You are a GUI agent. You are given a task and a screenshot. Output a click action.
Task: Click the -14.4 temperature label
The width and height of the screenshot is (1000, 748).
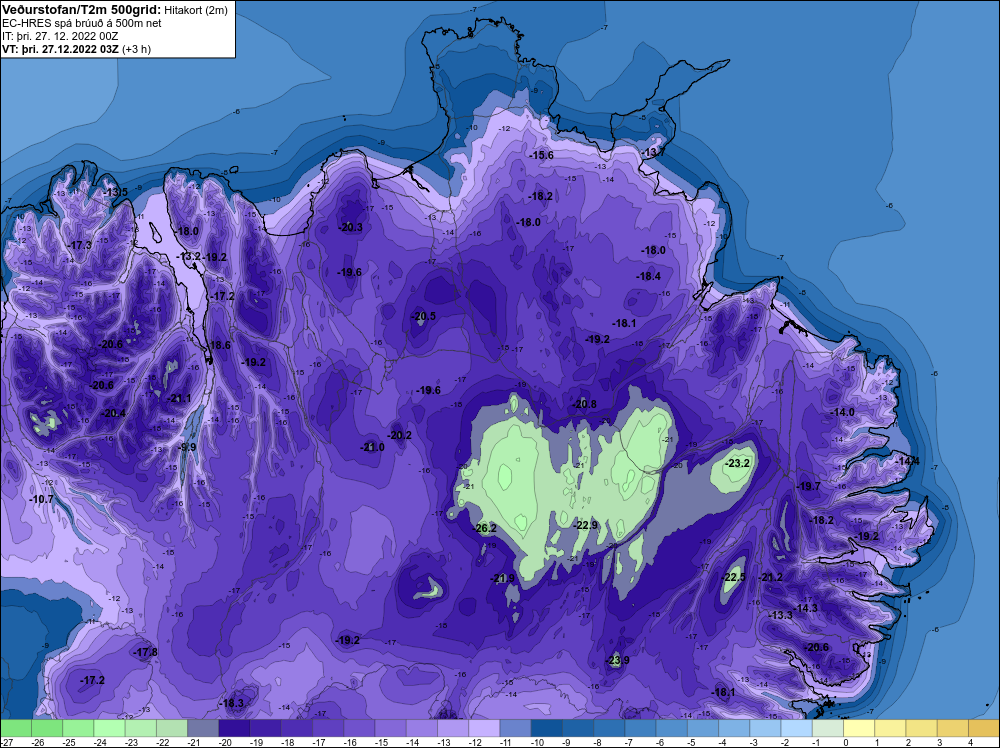(908, 460)
